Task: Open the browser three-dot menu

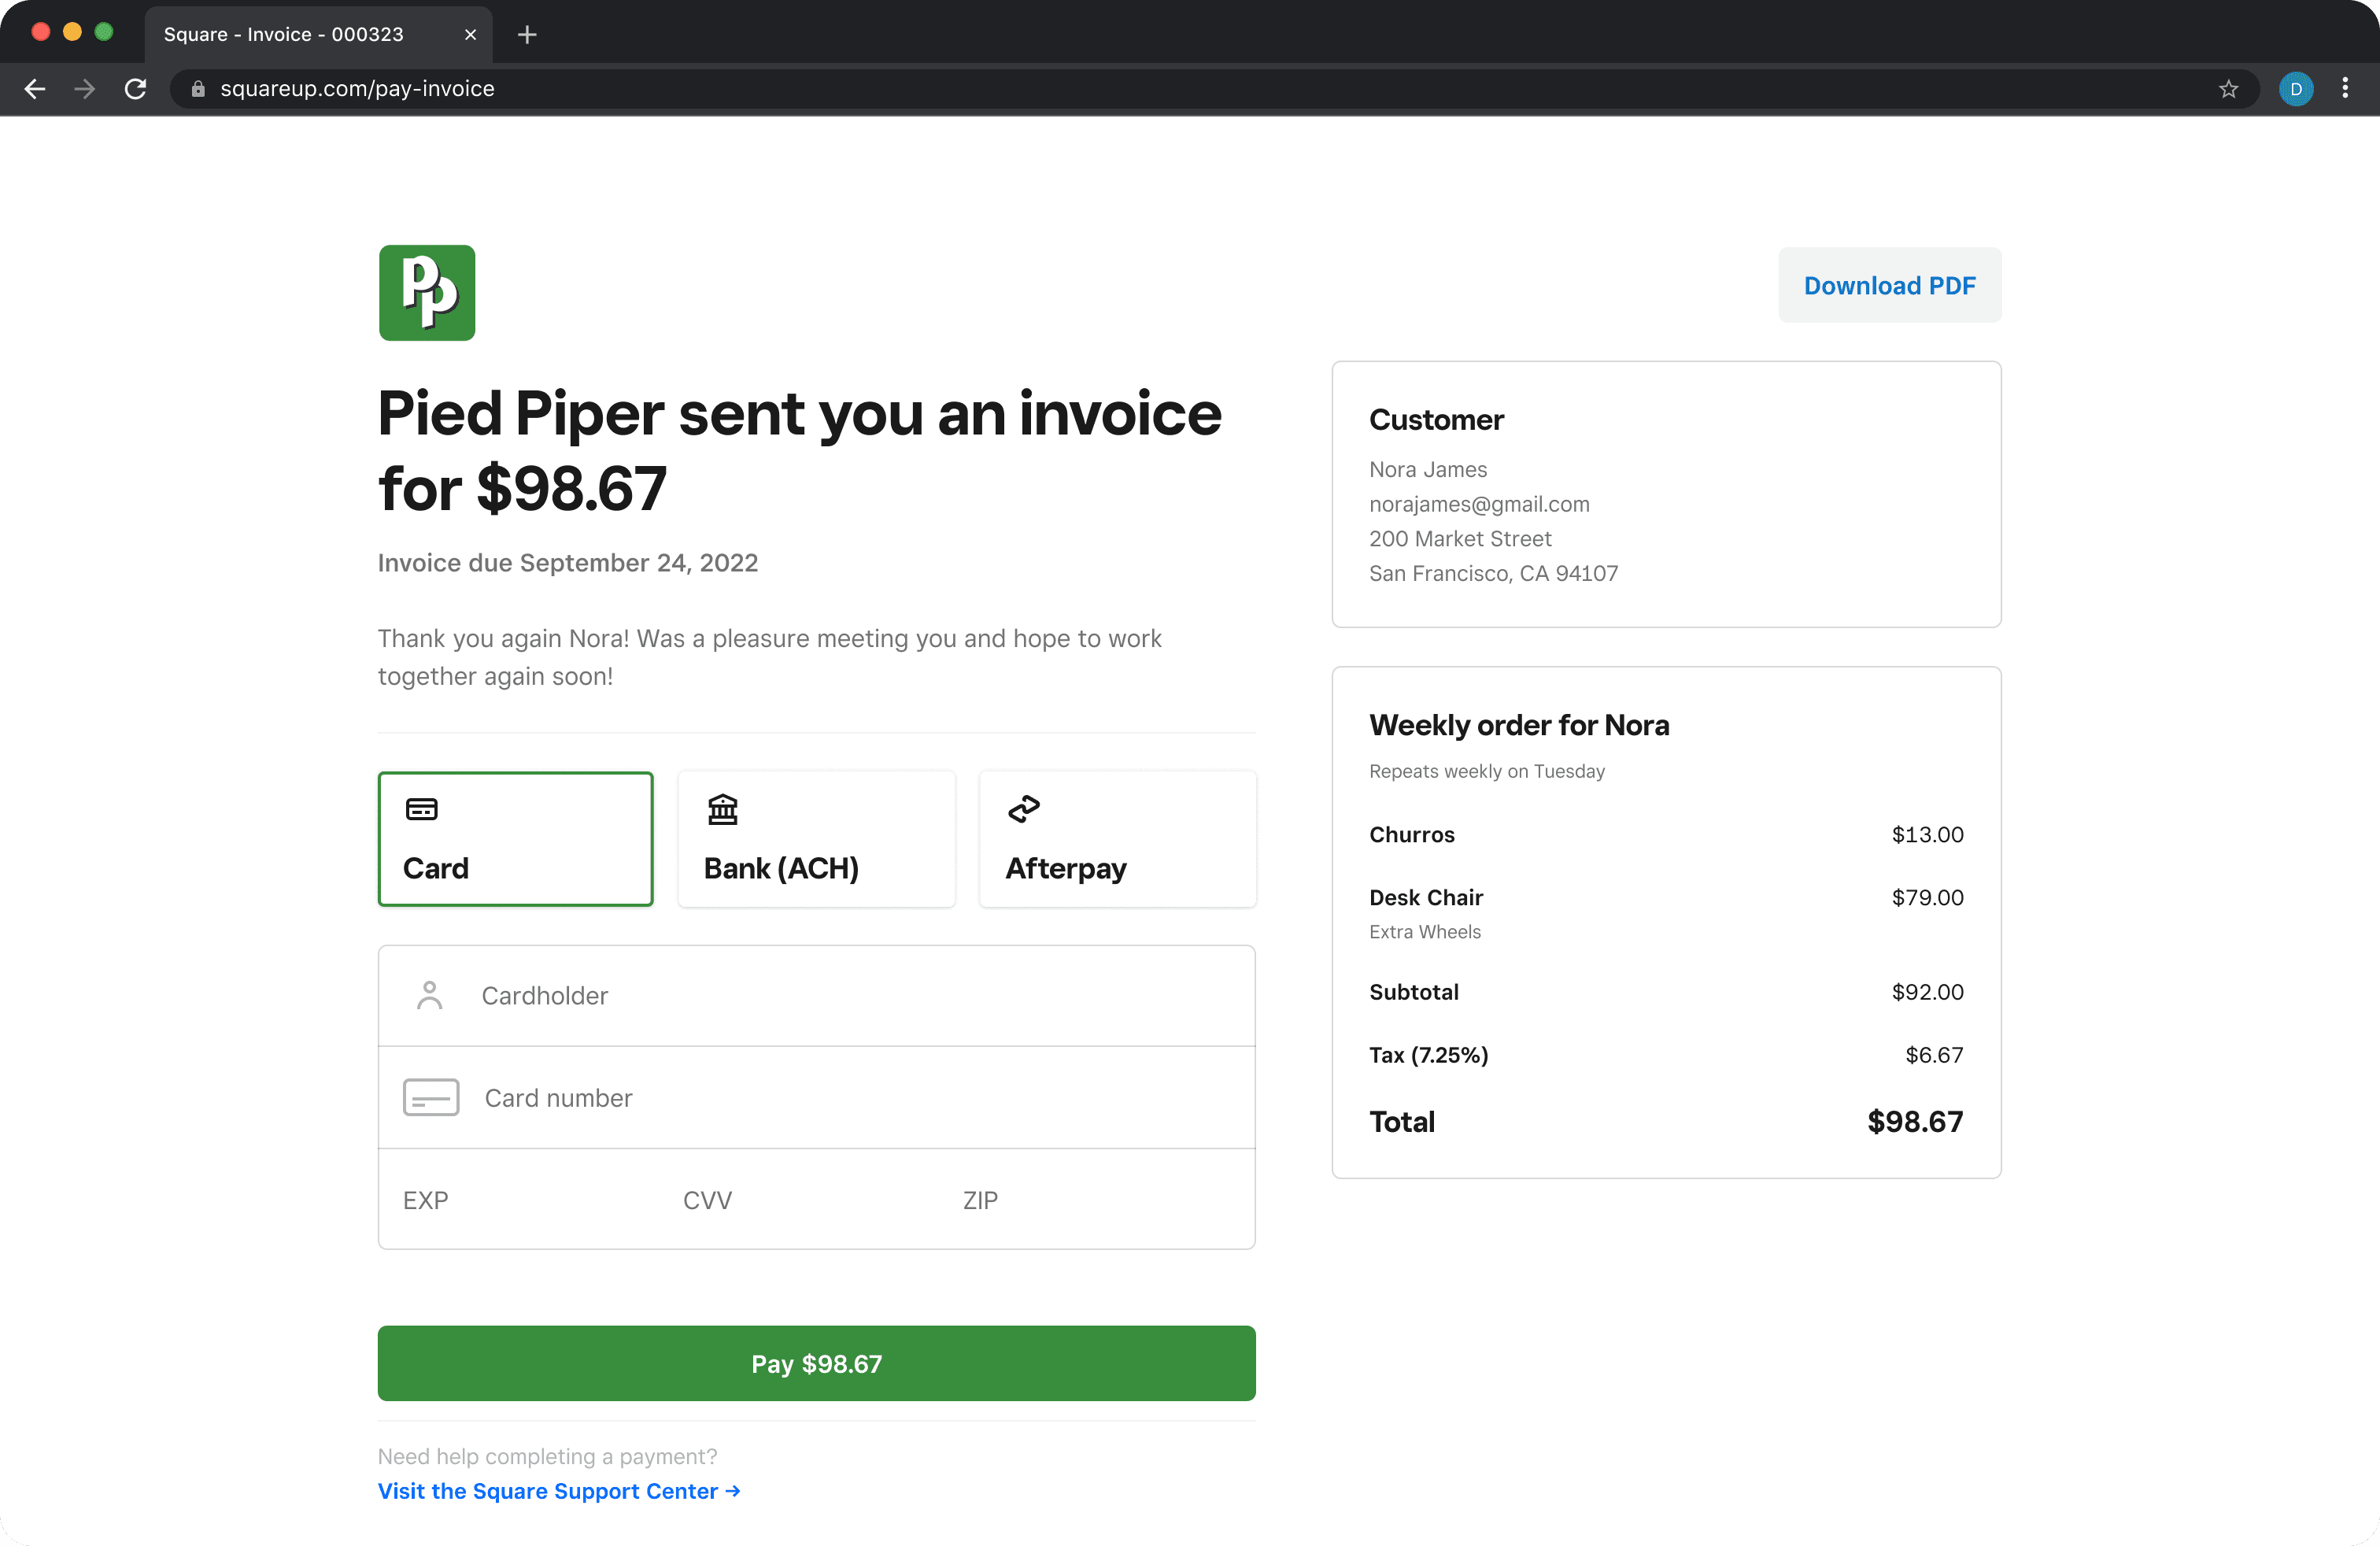Action: pyautogui.click(x=2344, y=89)
